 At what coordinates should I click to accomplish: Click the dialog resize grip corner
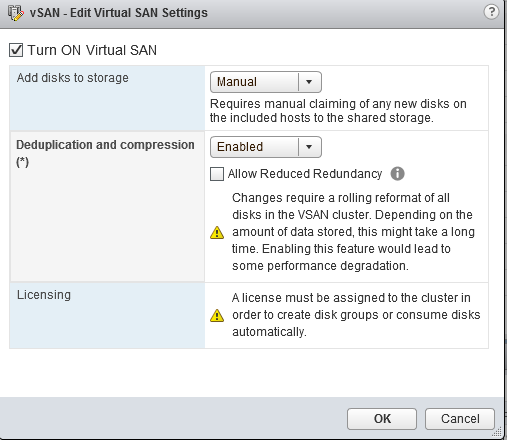497,432
